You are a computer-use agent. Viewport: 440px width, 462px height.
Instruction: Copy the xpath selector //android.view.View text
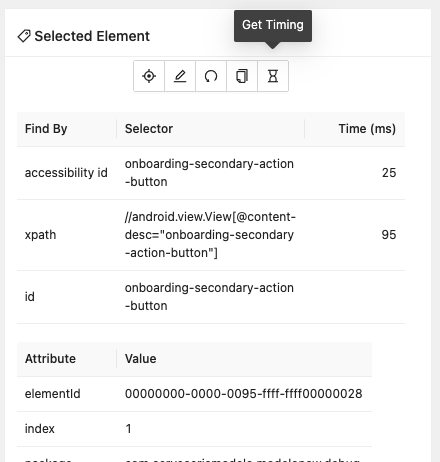[x=210, y=235]
